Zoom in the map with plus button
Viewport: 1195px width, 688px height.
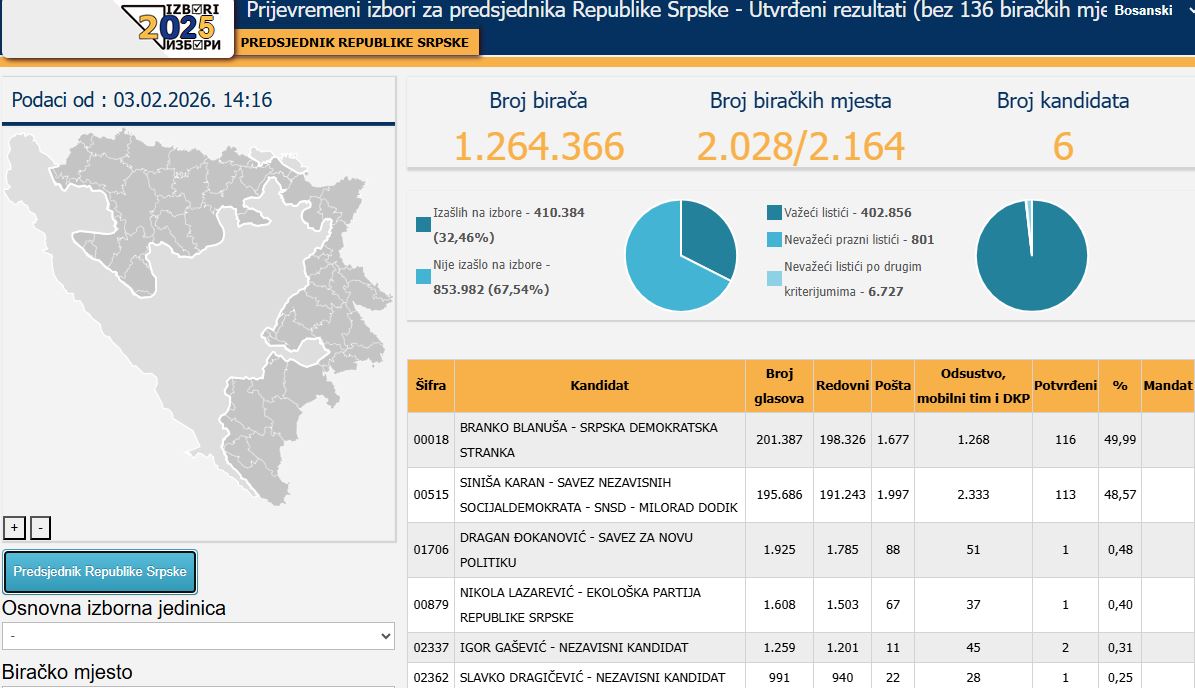[x=15, y=528]
